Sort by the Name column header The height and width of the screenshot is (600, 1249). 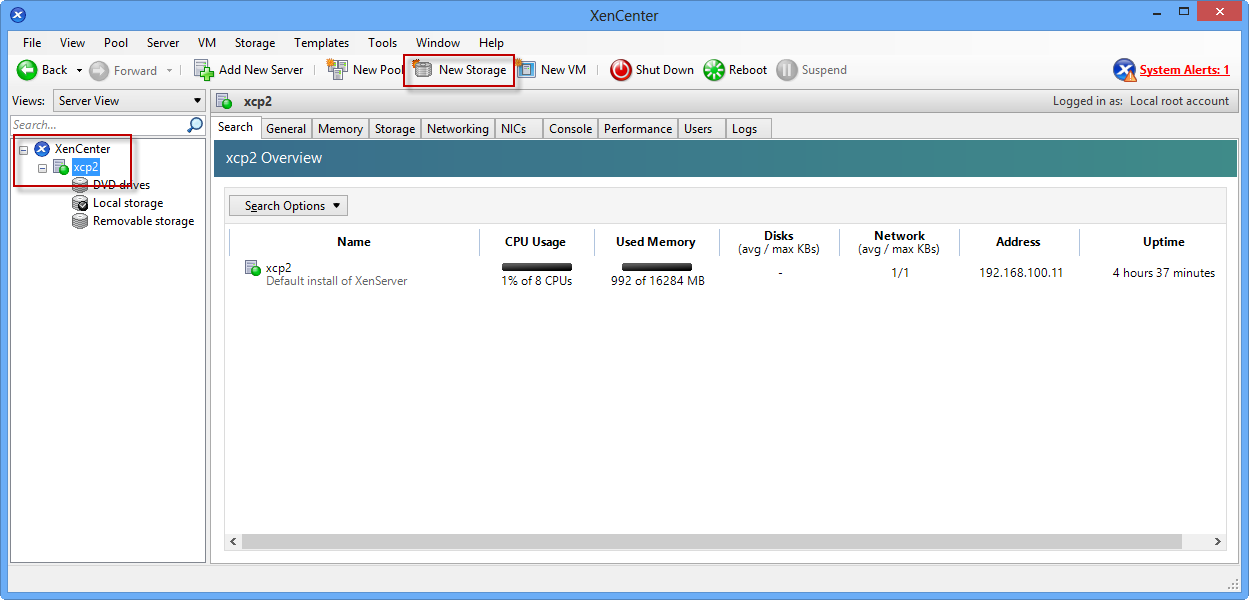point(354,242)
